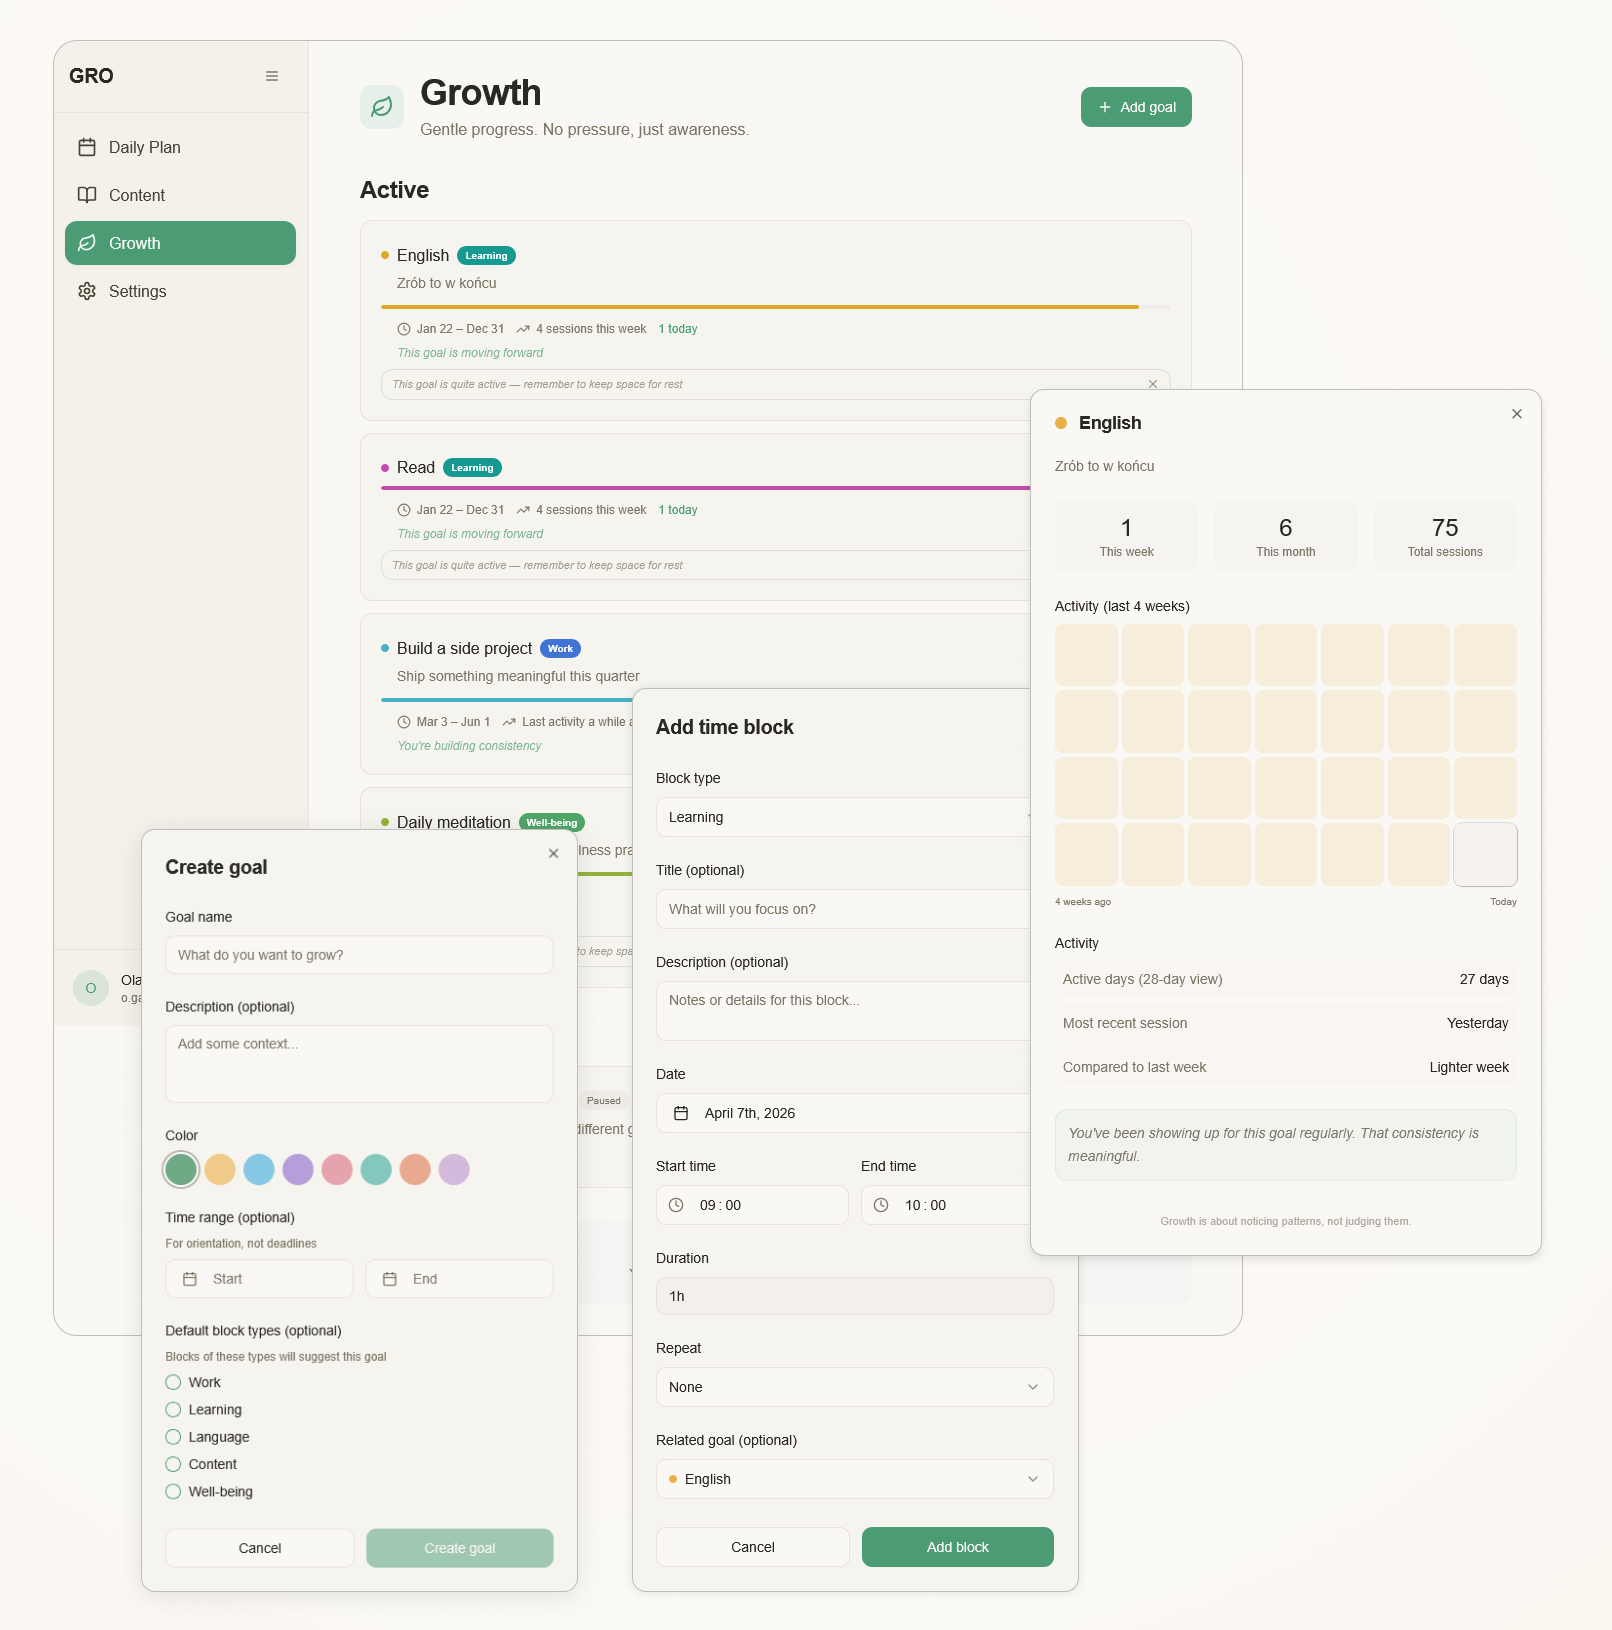This screenshot has height=1630, width=1612.
Task: Edit the Start time value 09:00
Action: [x=721, y=1205]
